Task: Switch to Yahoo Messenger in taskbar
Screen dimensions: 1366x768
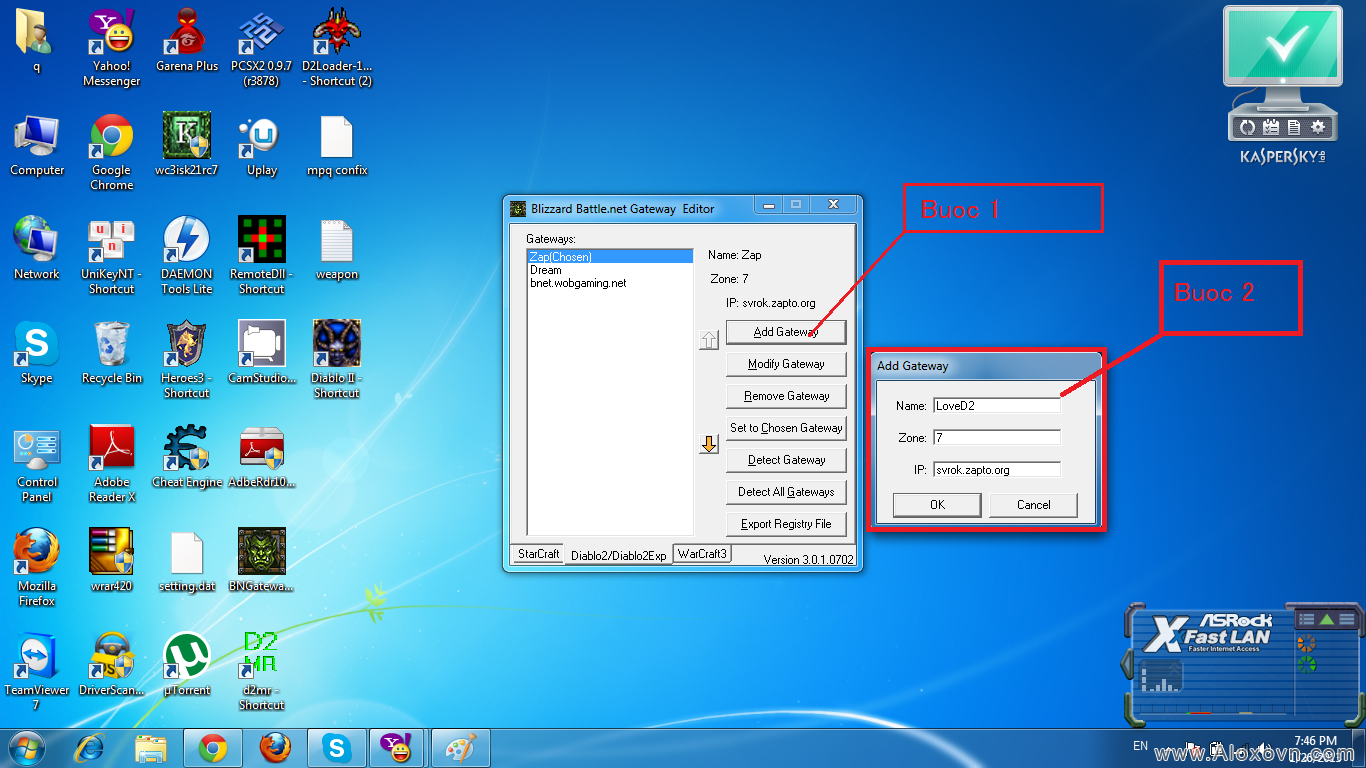Action: 397,747
